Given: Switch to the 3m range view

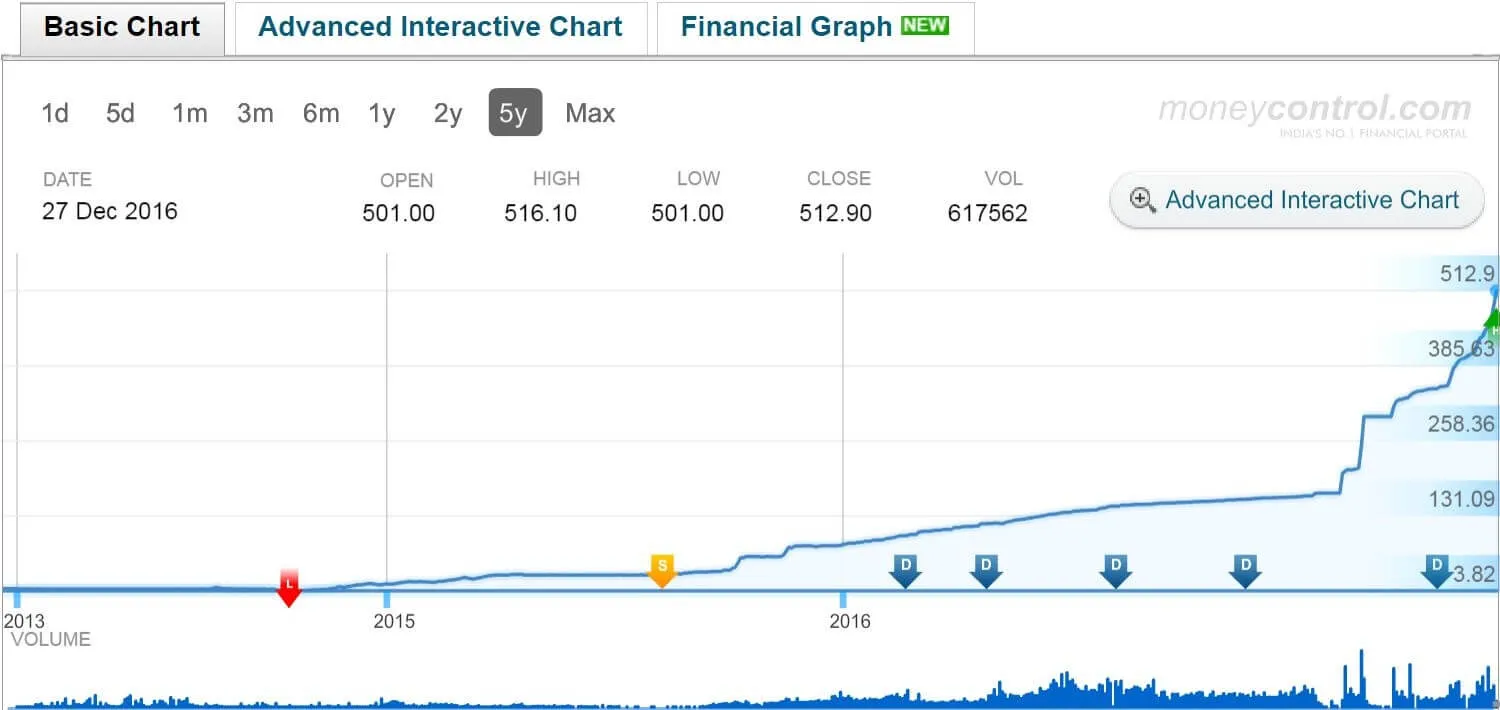Looking at the screenshot, I should [x=255, y=113].
